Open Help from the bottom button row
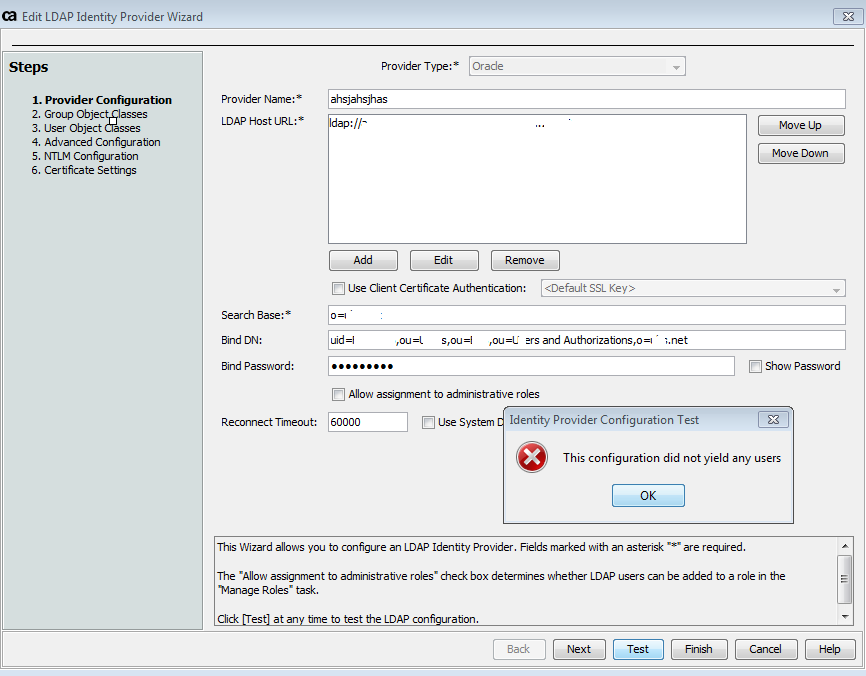 click(x=830, y=649)
